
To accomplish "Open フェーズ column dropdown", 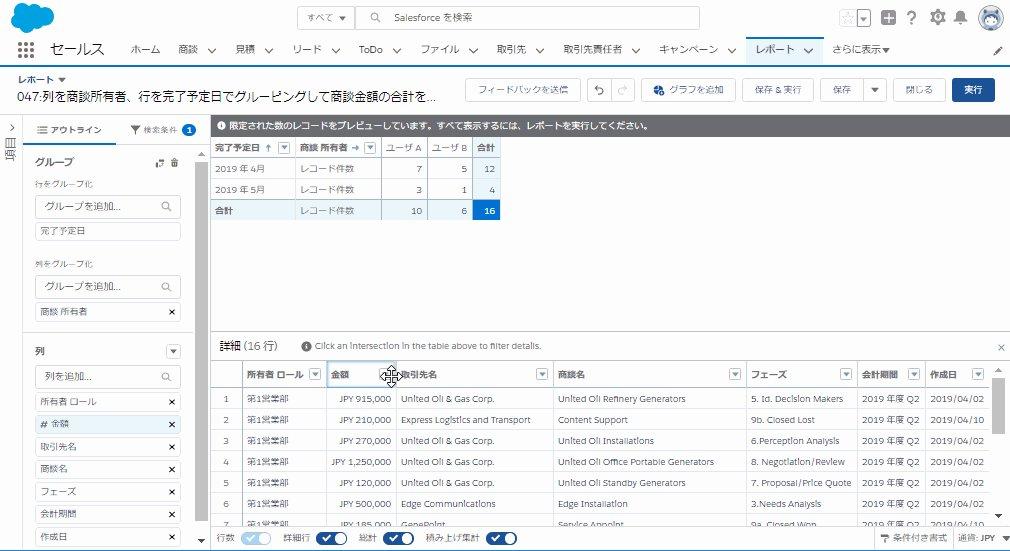I will (846, 374).
